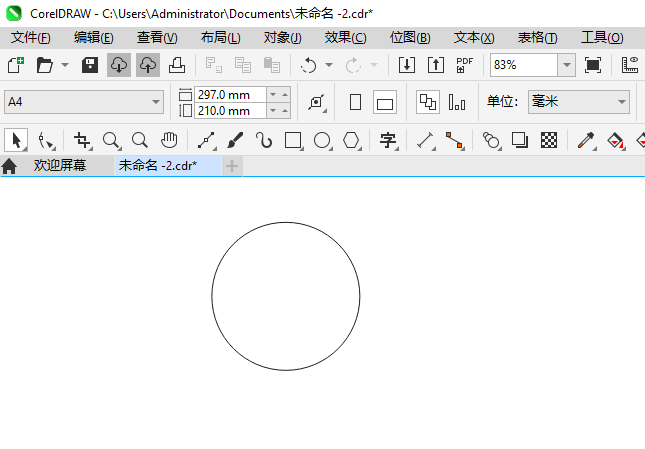This screenshot has height=449, width=645.
Task: Click the Export icon
Action: tap(436, 65)
